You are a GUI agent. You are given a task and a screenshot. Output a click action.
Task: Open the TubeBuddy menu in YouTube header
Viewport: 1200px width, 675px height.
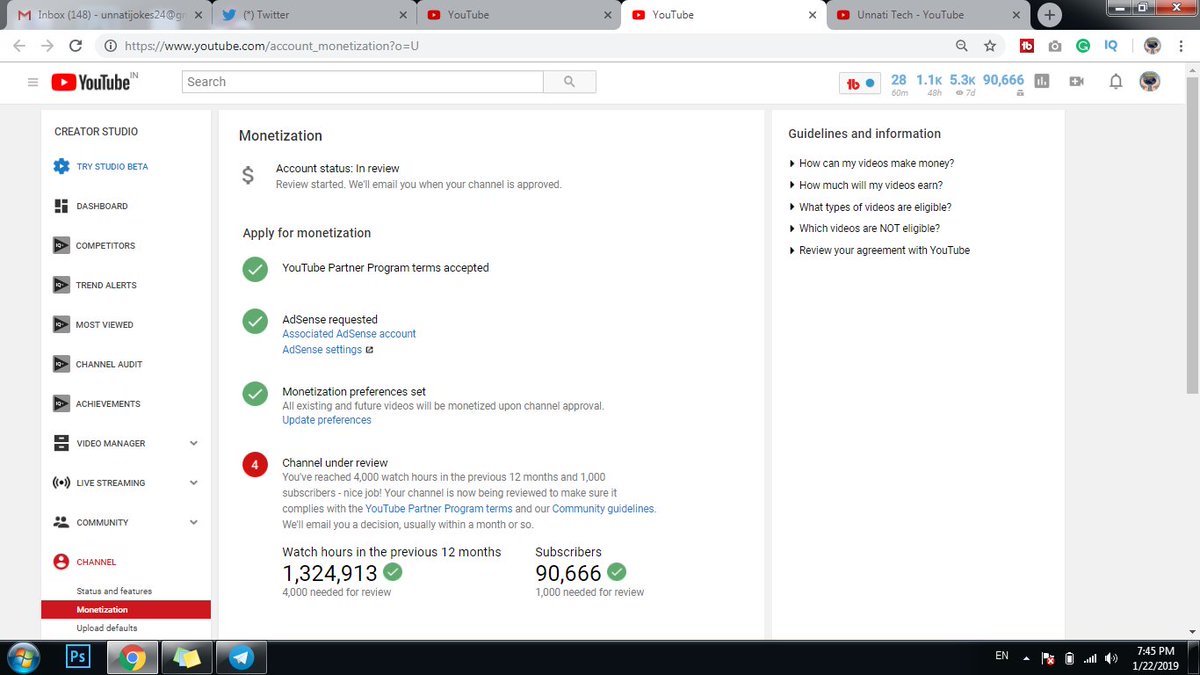(x=861, y=83)
